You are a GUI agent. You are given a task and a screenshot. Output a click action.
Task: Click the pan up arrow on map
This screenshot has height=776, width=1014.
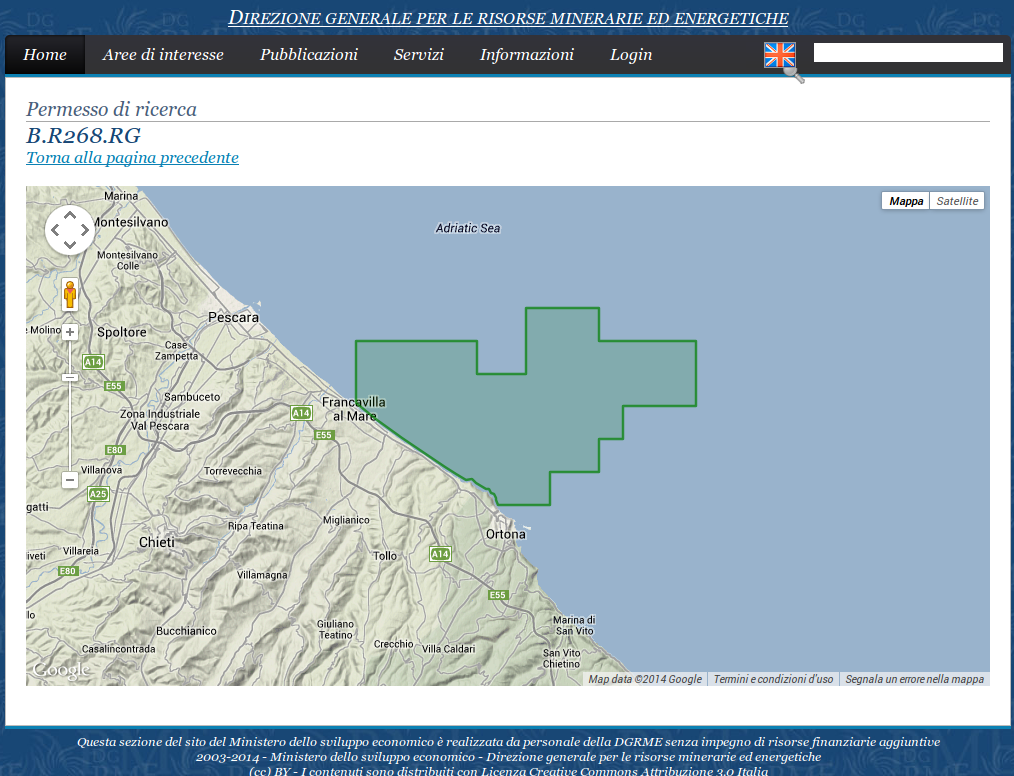tap(70, 215)
